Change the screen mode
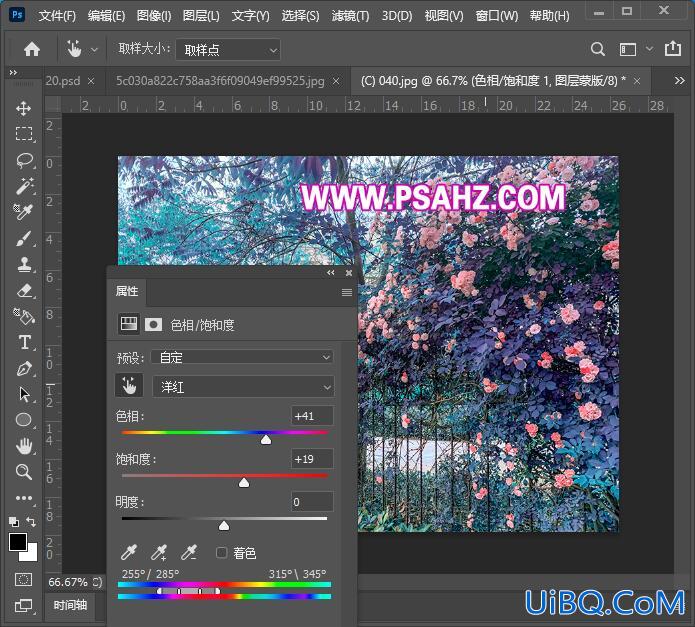This screenshot has width=695, height=627. 23,605
